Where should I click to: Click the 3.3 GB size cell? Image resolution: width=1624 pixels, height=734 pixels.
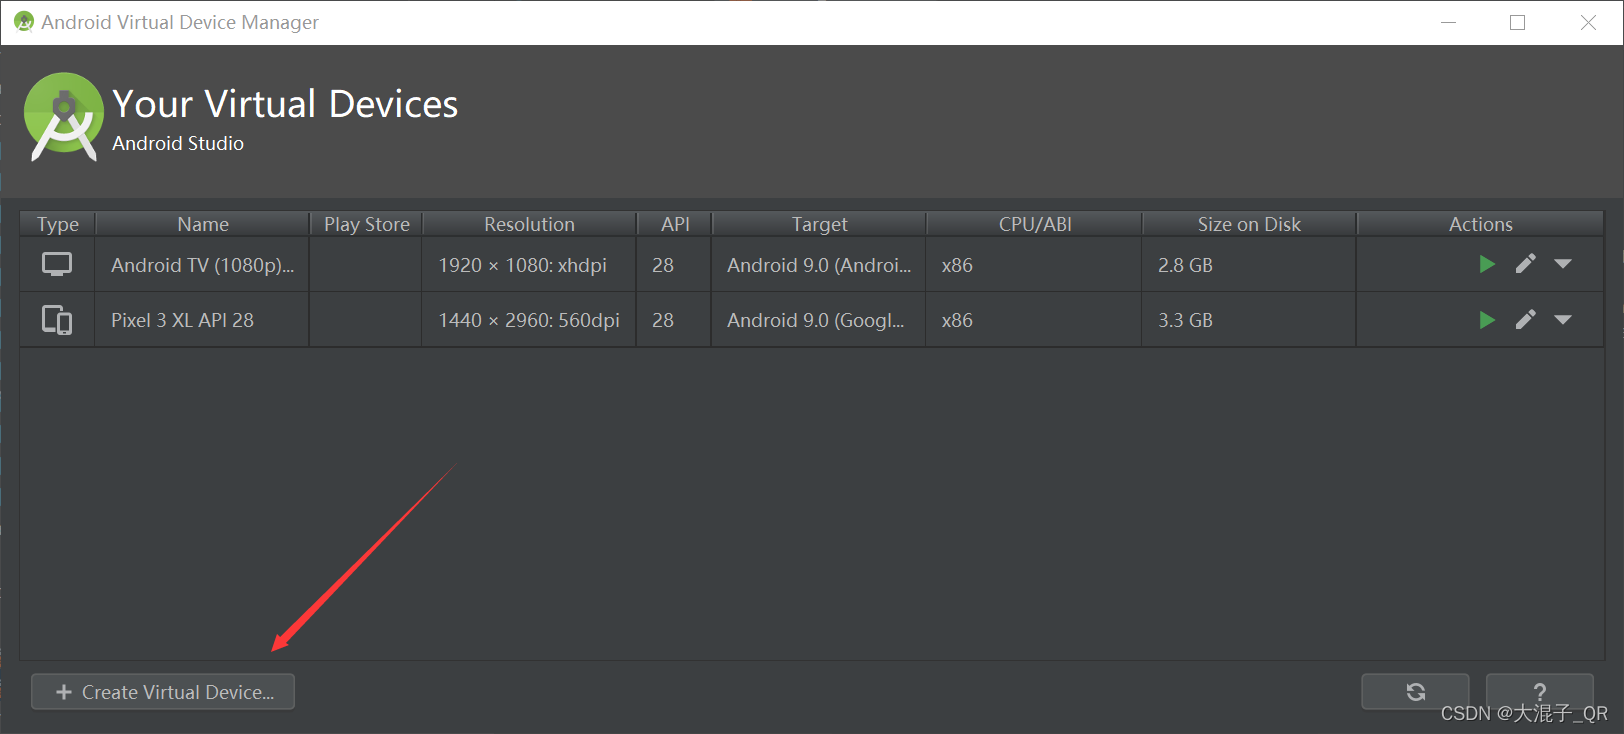click(x=1249, y=320)
